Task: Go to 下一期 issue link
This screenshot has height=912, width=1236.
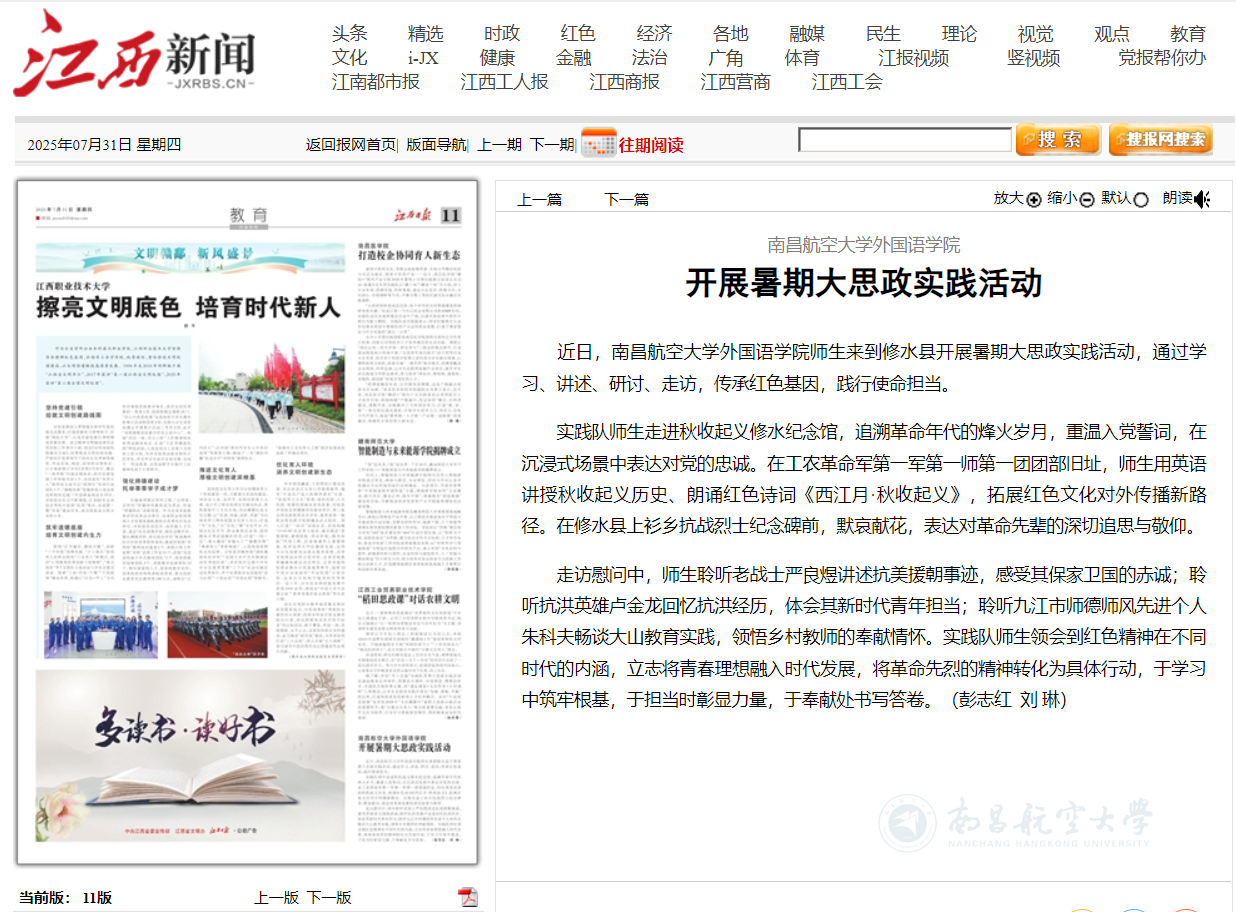Action: (552, 144)
